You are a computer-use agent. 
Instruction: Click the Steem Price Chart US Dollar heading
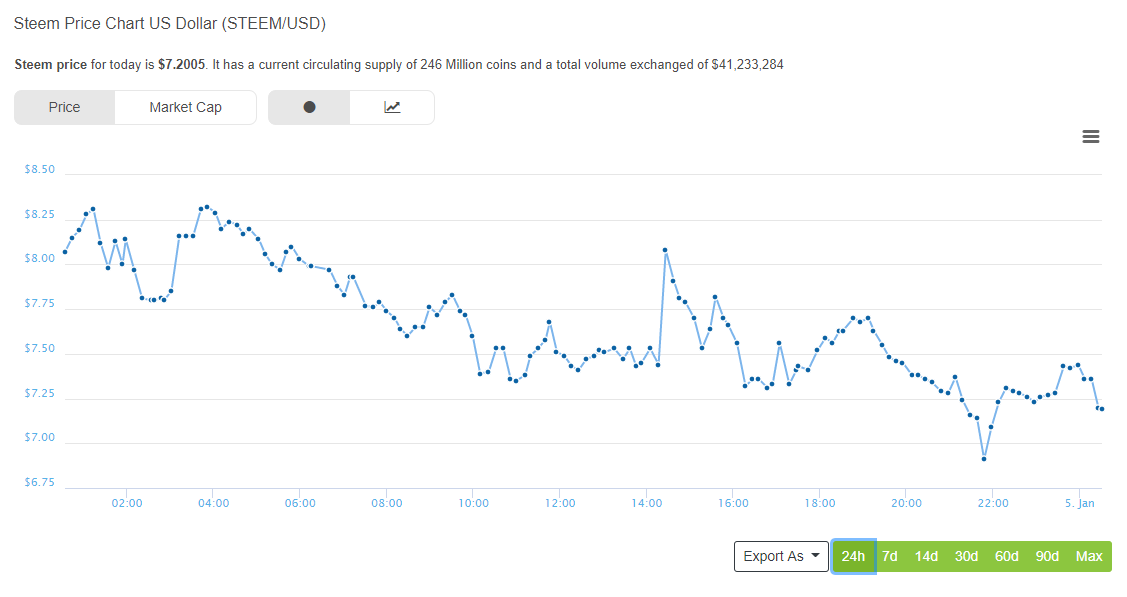pos(170,24)
